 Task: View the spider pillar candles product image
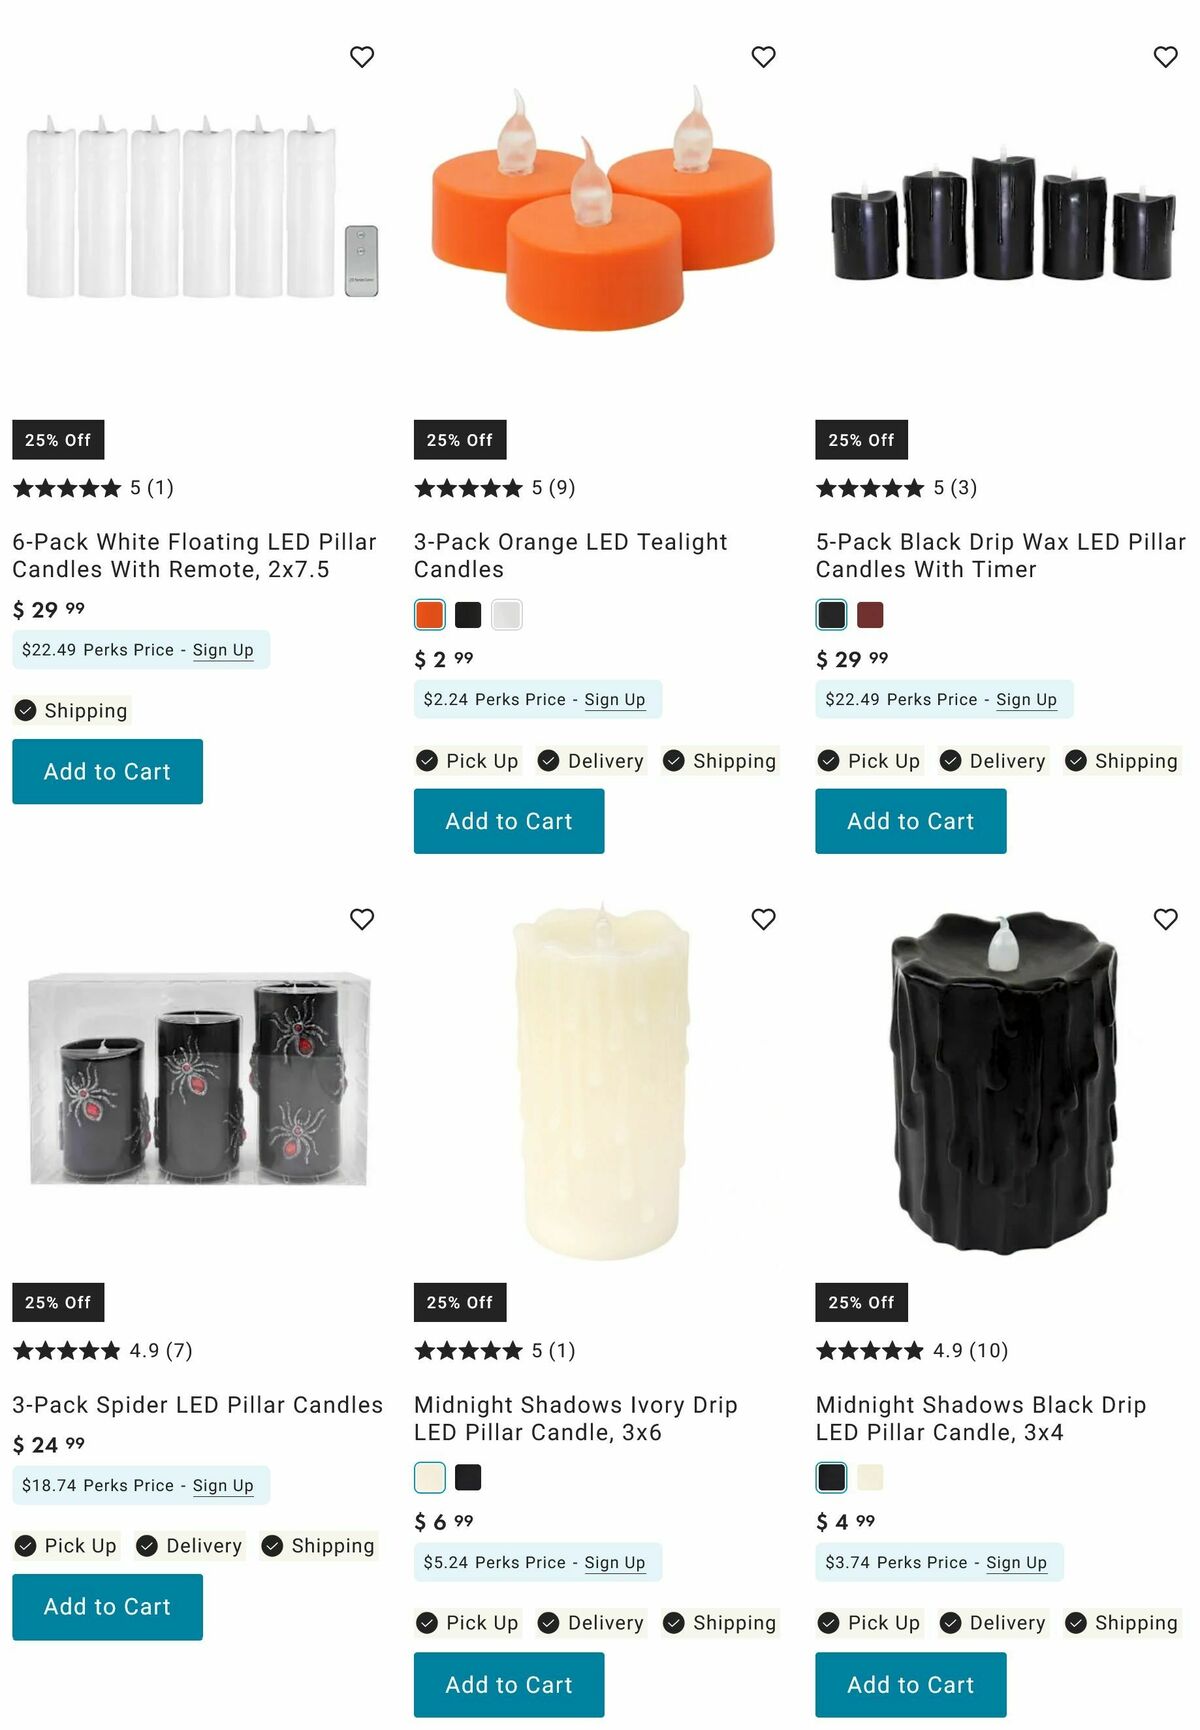(x=199, y=1080)
